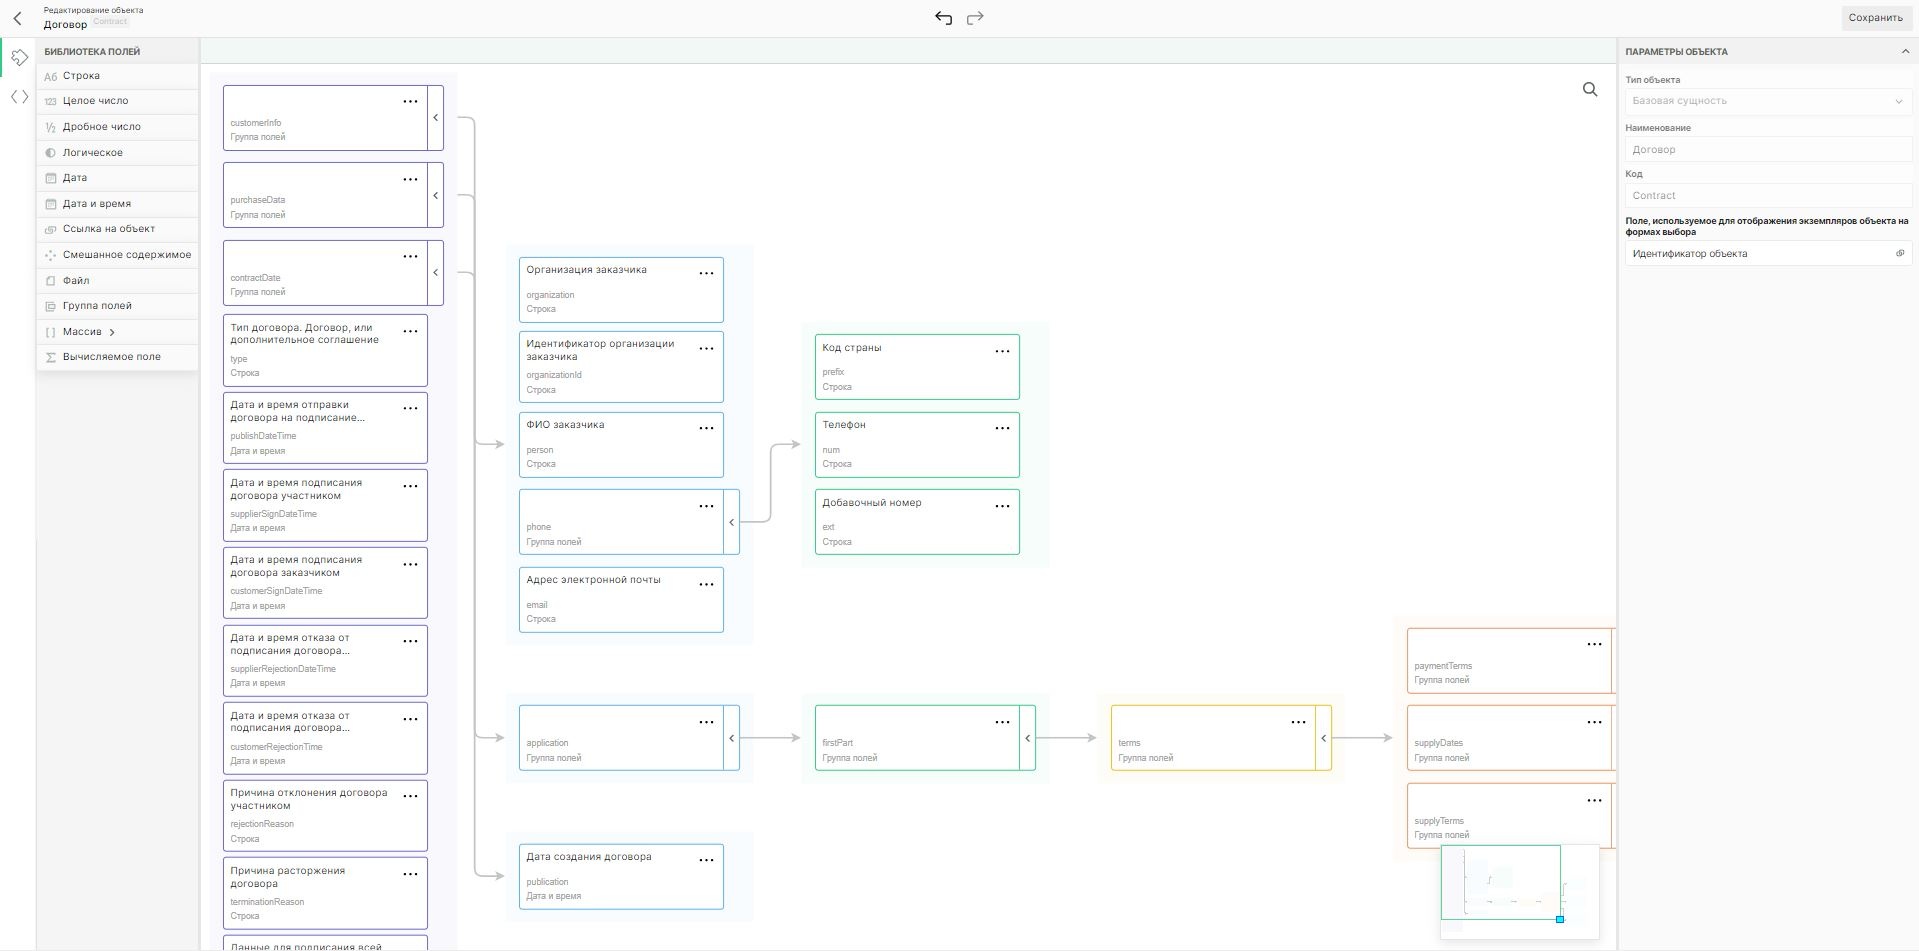The width and height of the screenshot is (1919, 951).
Task: Click the Сохранить button
Action: (x=1875, y=18)
